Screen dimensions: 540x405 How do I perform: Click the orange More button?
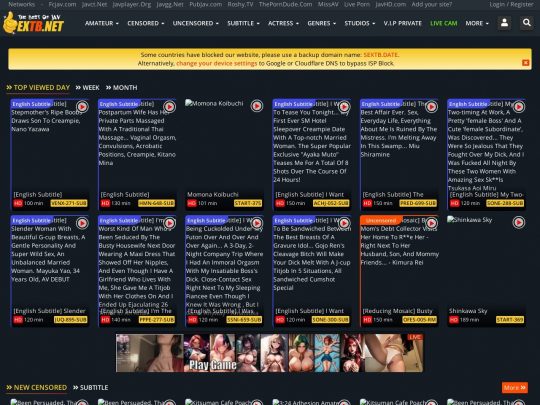coord(515,388)
